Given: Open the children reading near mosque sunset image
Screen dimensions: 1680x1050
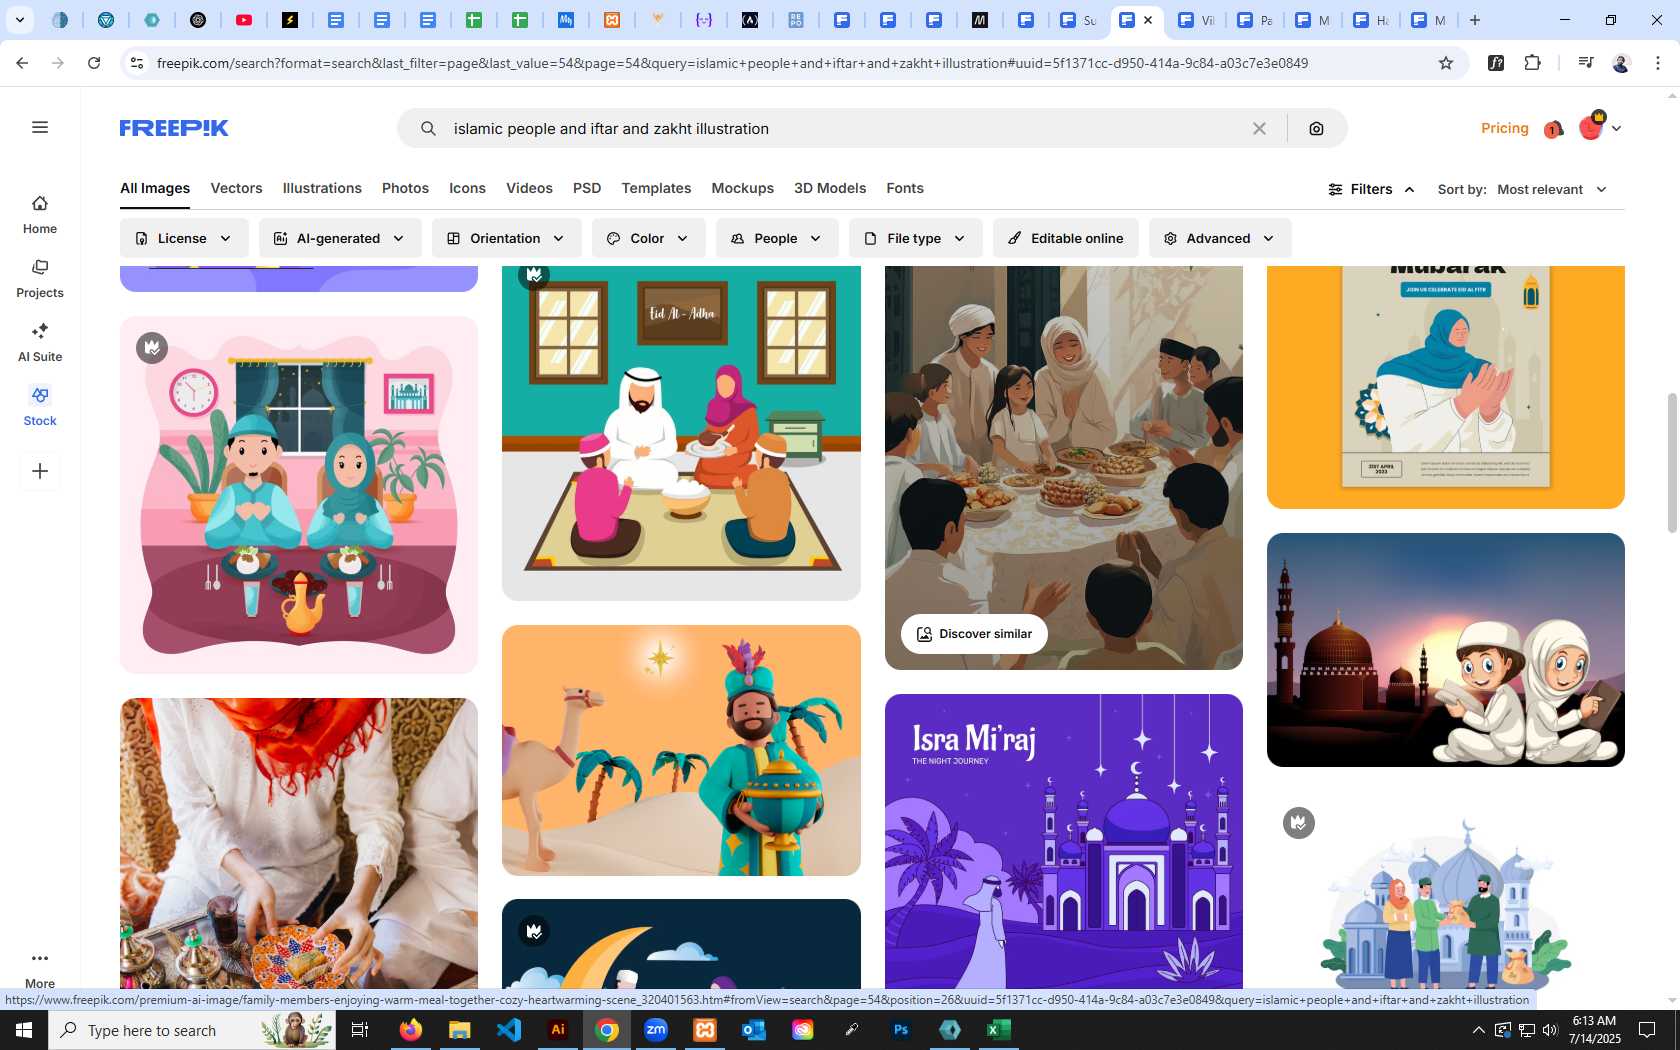Looking at the screenshot, I should pos(1446,650).
